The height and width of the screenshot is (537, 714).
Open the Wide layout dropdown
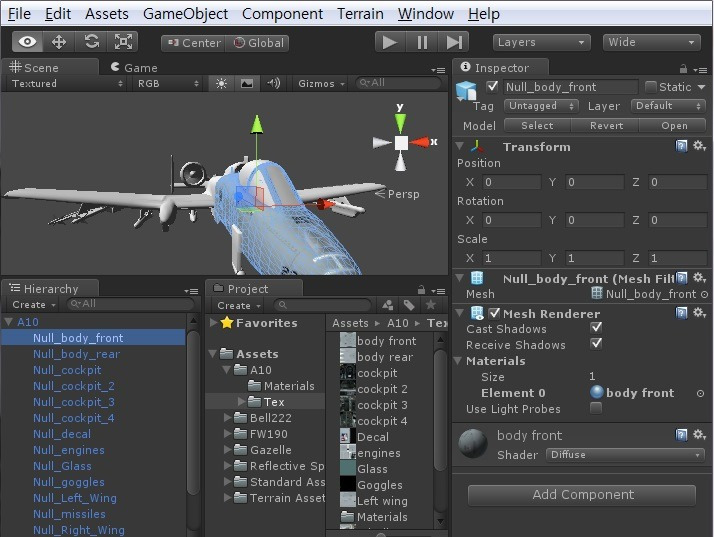(652, 42)
